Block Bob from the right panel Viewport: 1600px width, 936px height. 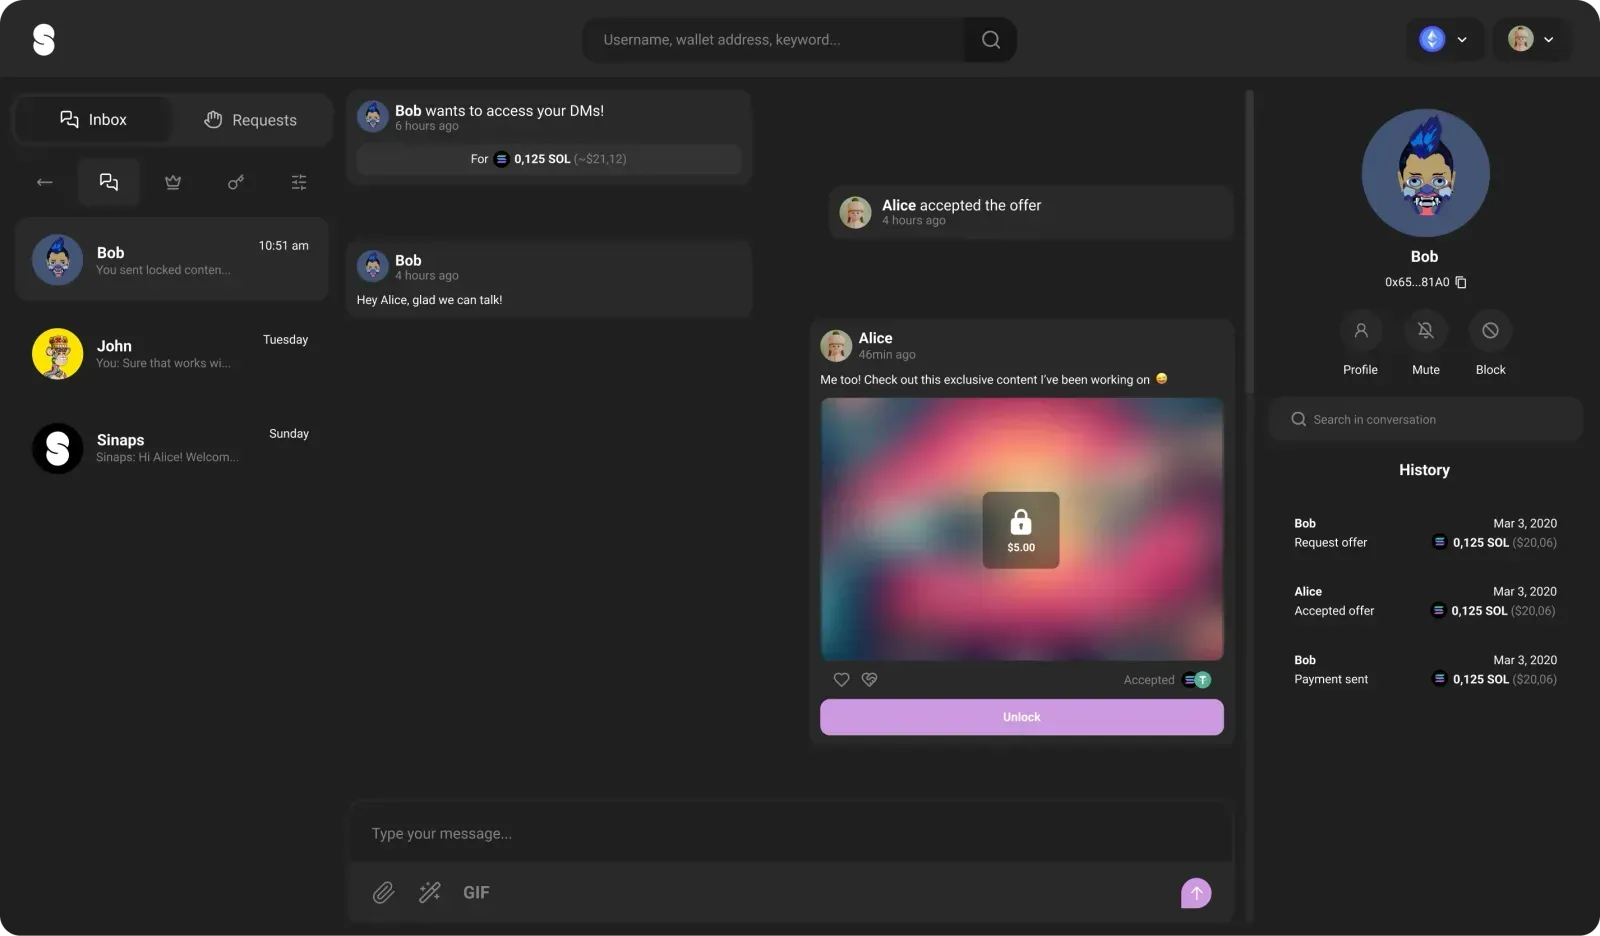(x=1489, y=343)
